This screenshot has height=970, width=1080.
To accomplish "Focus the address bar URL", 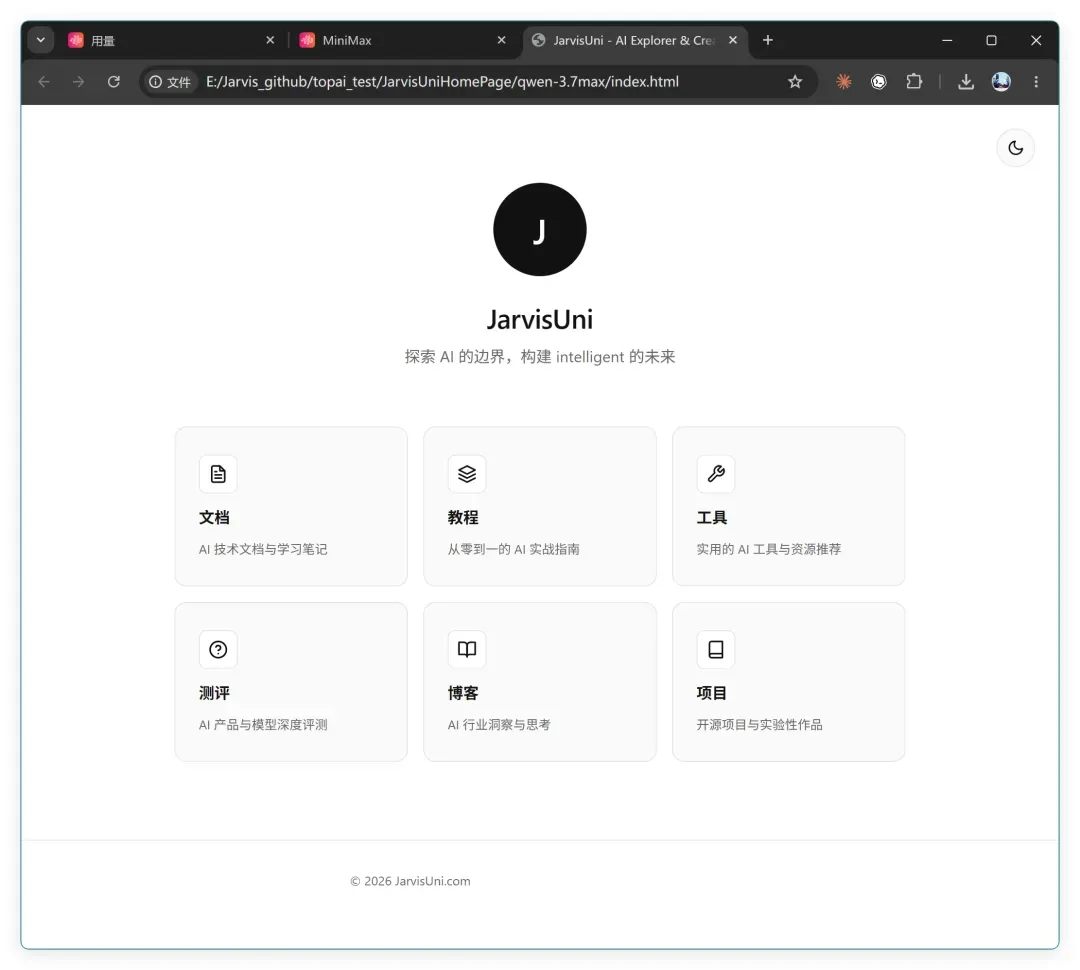I will 442,81.
